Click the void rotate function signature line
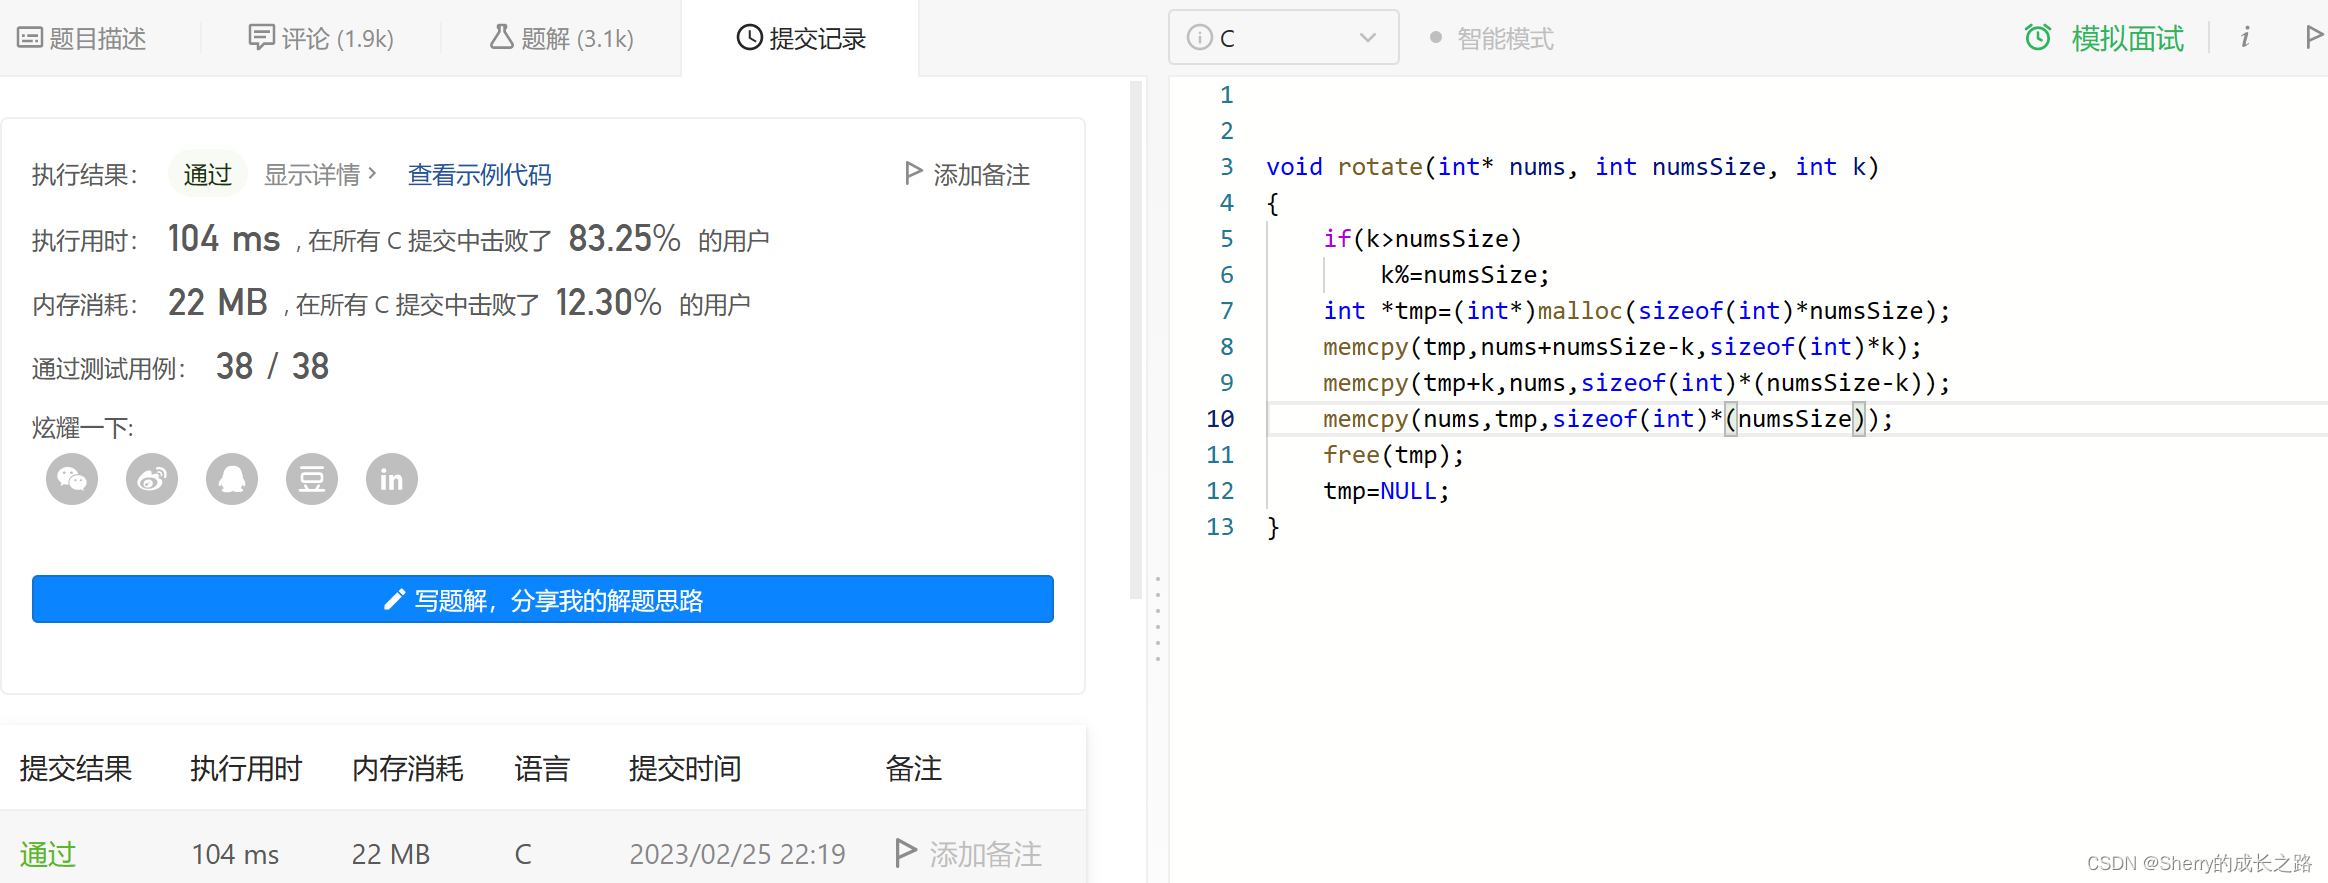Screen dimensions: 2328x883 pos(1573,166)
